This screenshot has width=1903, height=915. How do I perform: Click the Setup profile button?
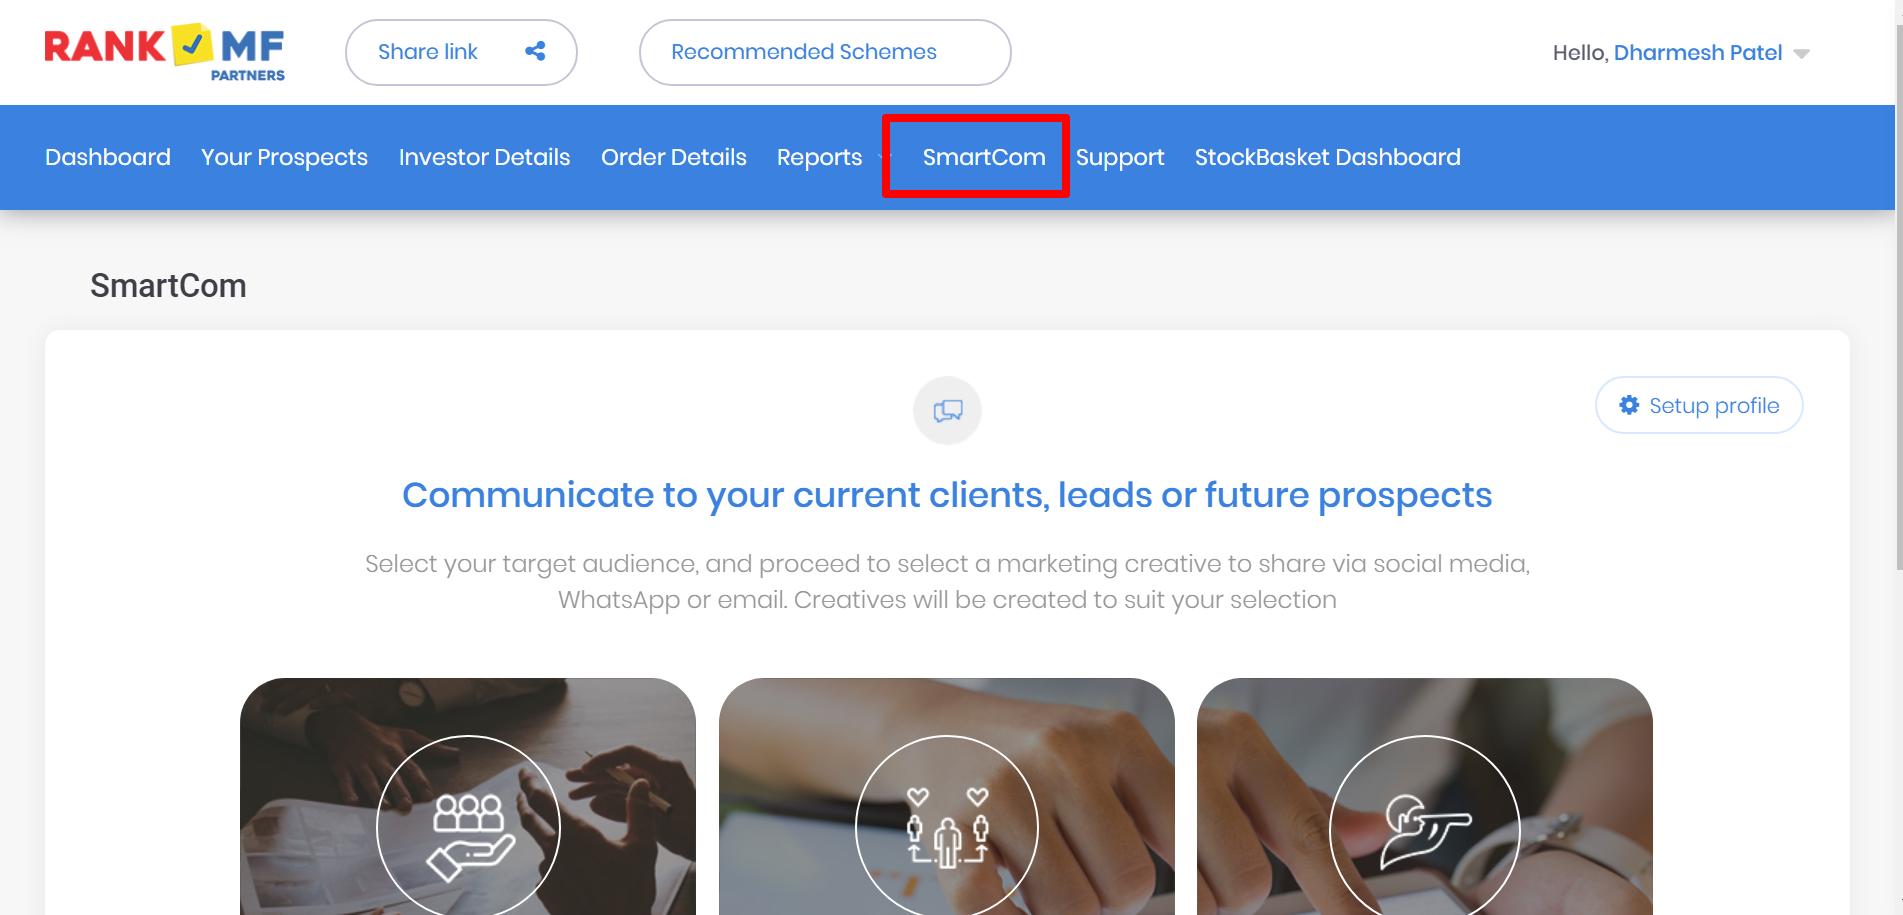pyautogui.click(x=1699, y=405)
